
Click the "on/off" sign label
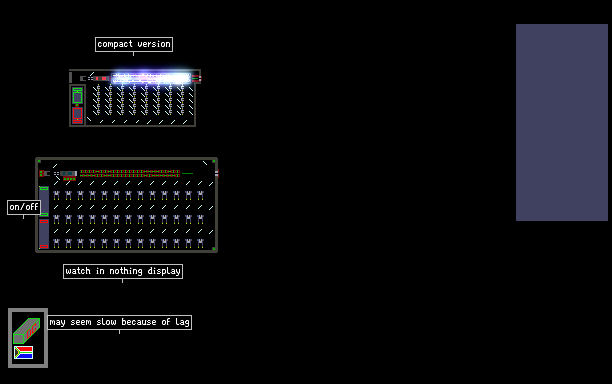pyautogui.click(x=24, y=207)
